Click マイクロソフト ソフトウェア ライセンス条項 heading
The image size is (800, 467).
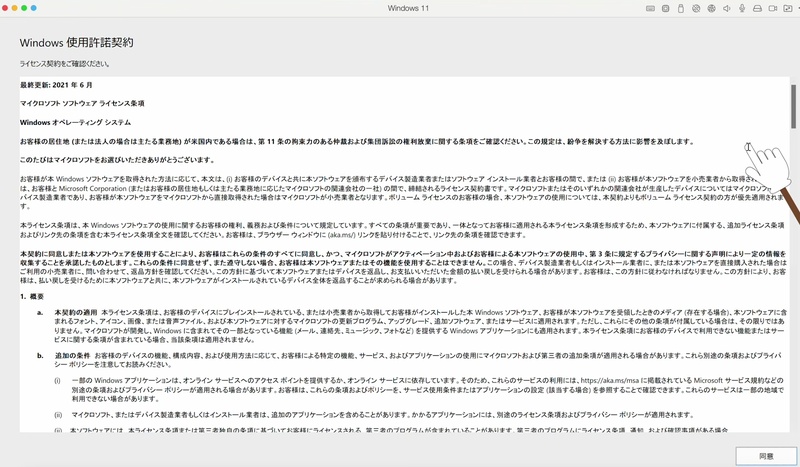pyautogui.click(x=82, y=103)
